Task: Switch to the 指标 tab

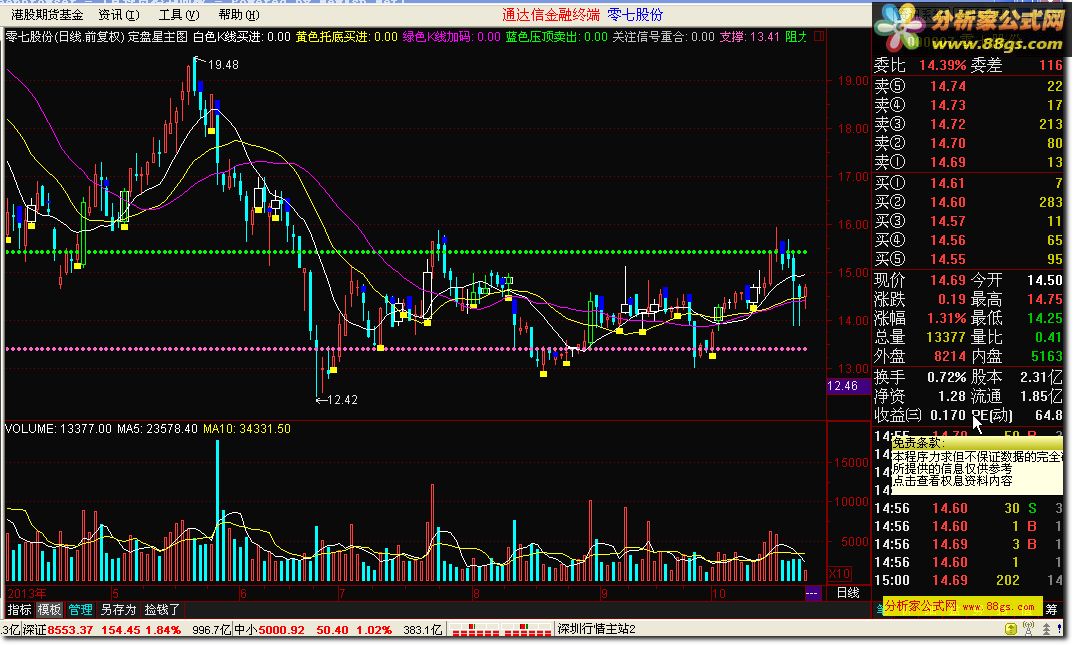Action: pyautogui.click(x=19, y=609)
